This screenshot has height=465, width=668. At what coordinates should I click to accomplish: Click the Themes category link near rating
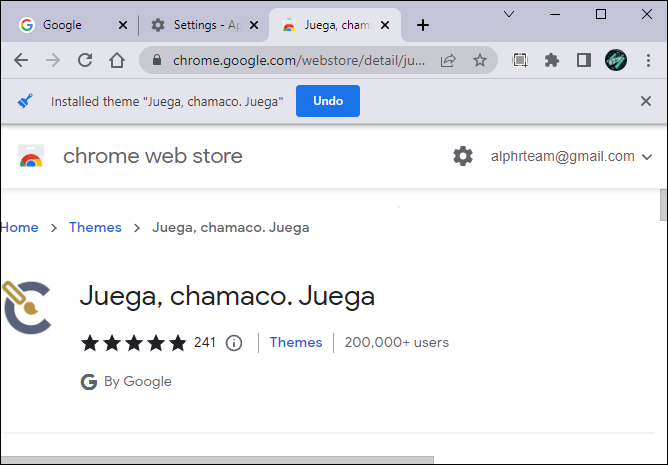(296, 343)
